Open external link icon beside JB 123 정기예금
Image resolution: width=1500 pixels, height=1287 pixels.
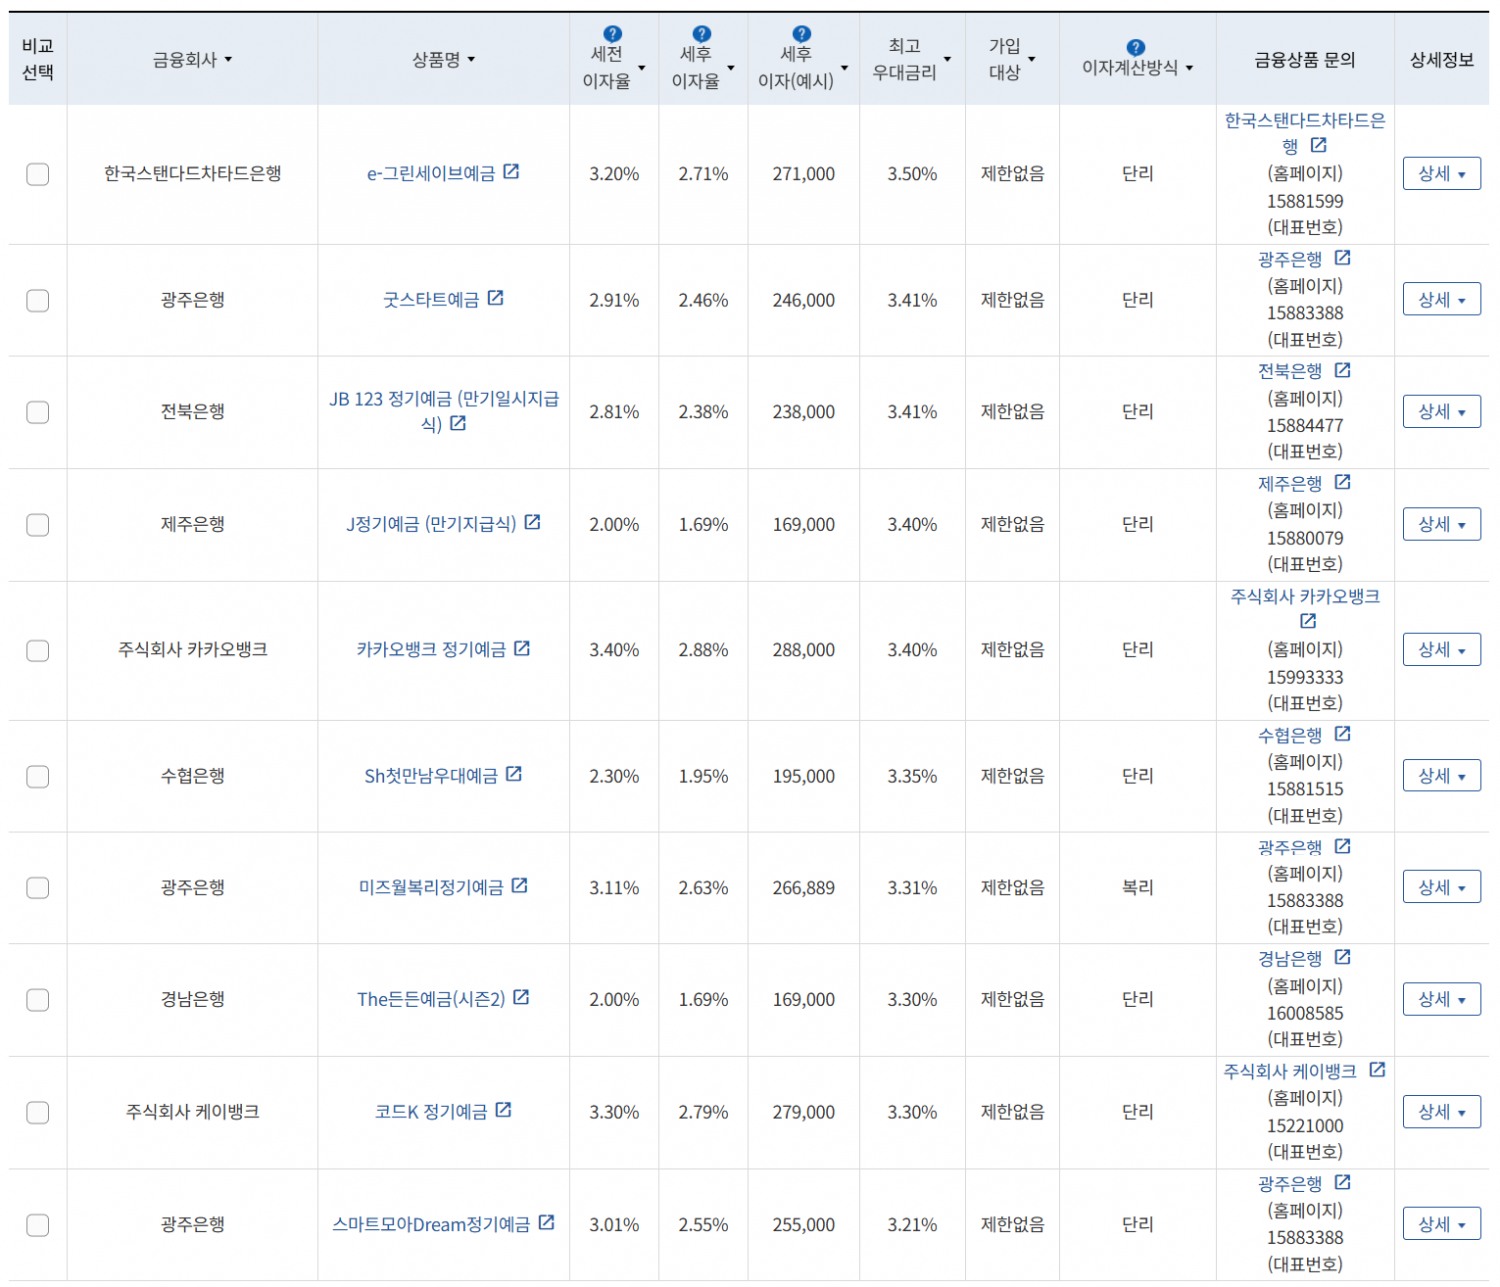(x=458, y=424)
